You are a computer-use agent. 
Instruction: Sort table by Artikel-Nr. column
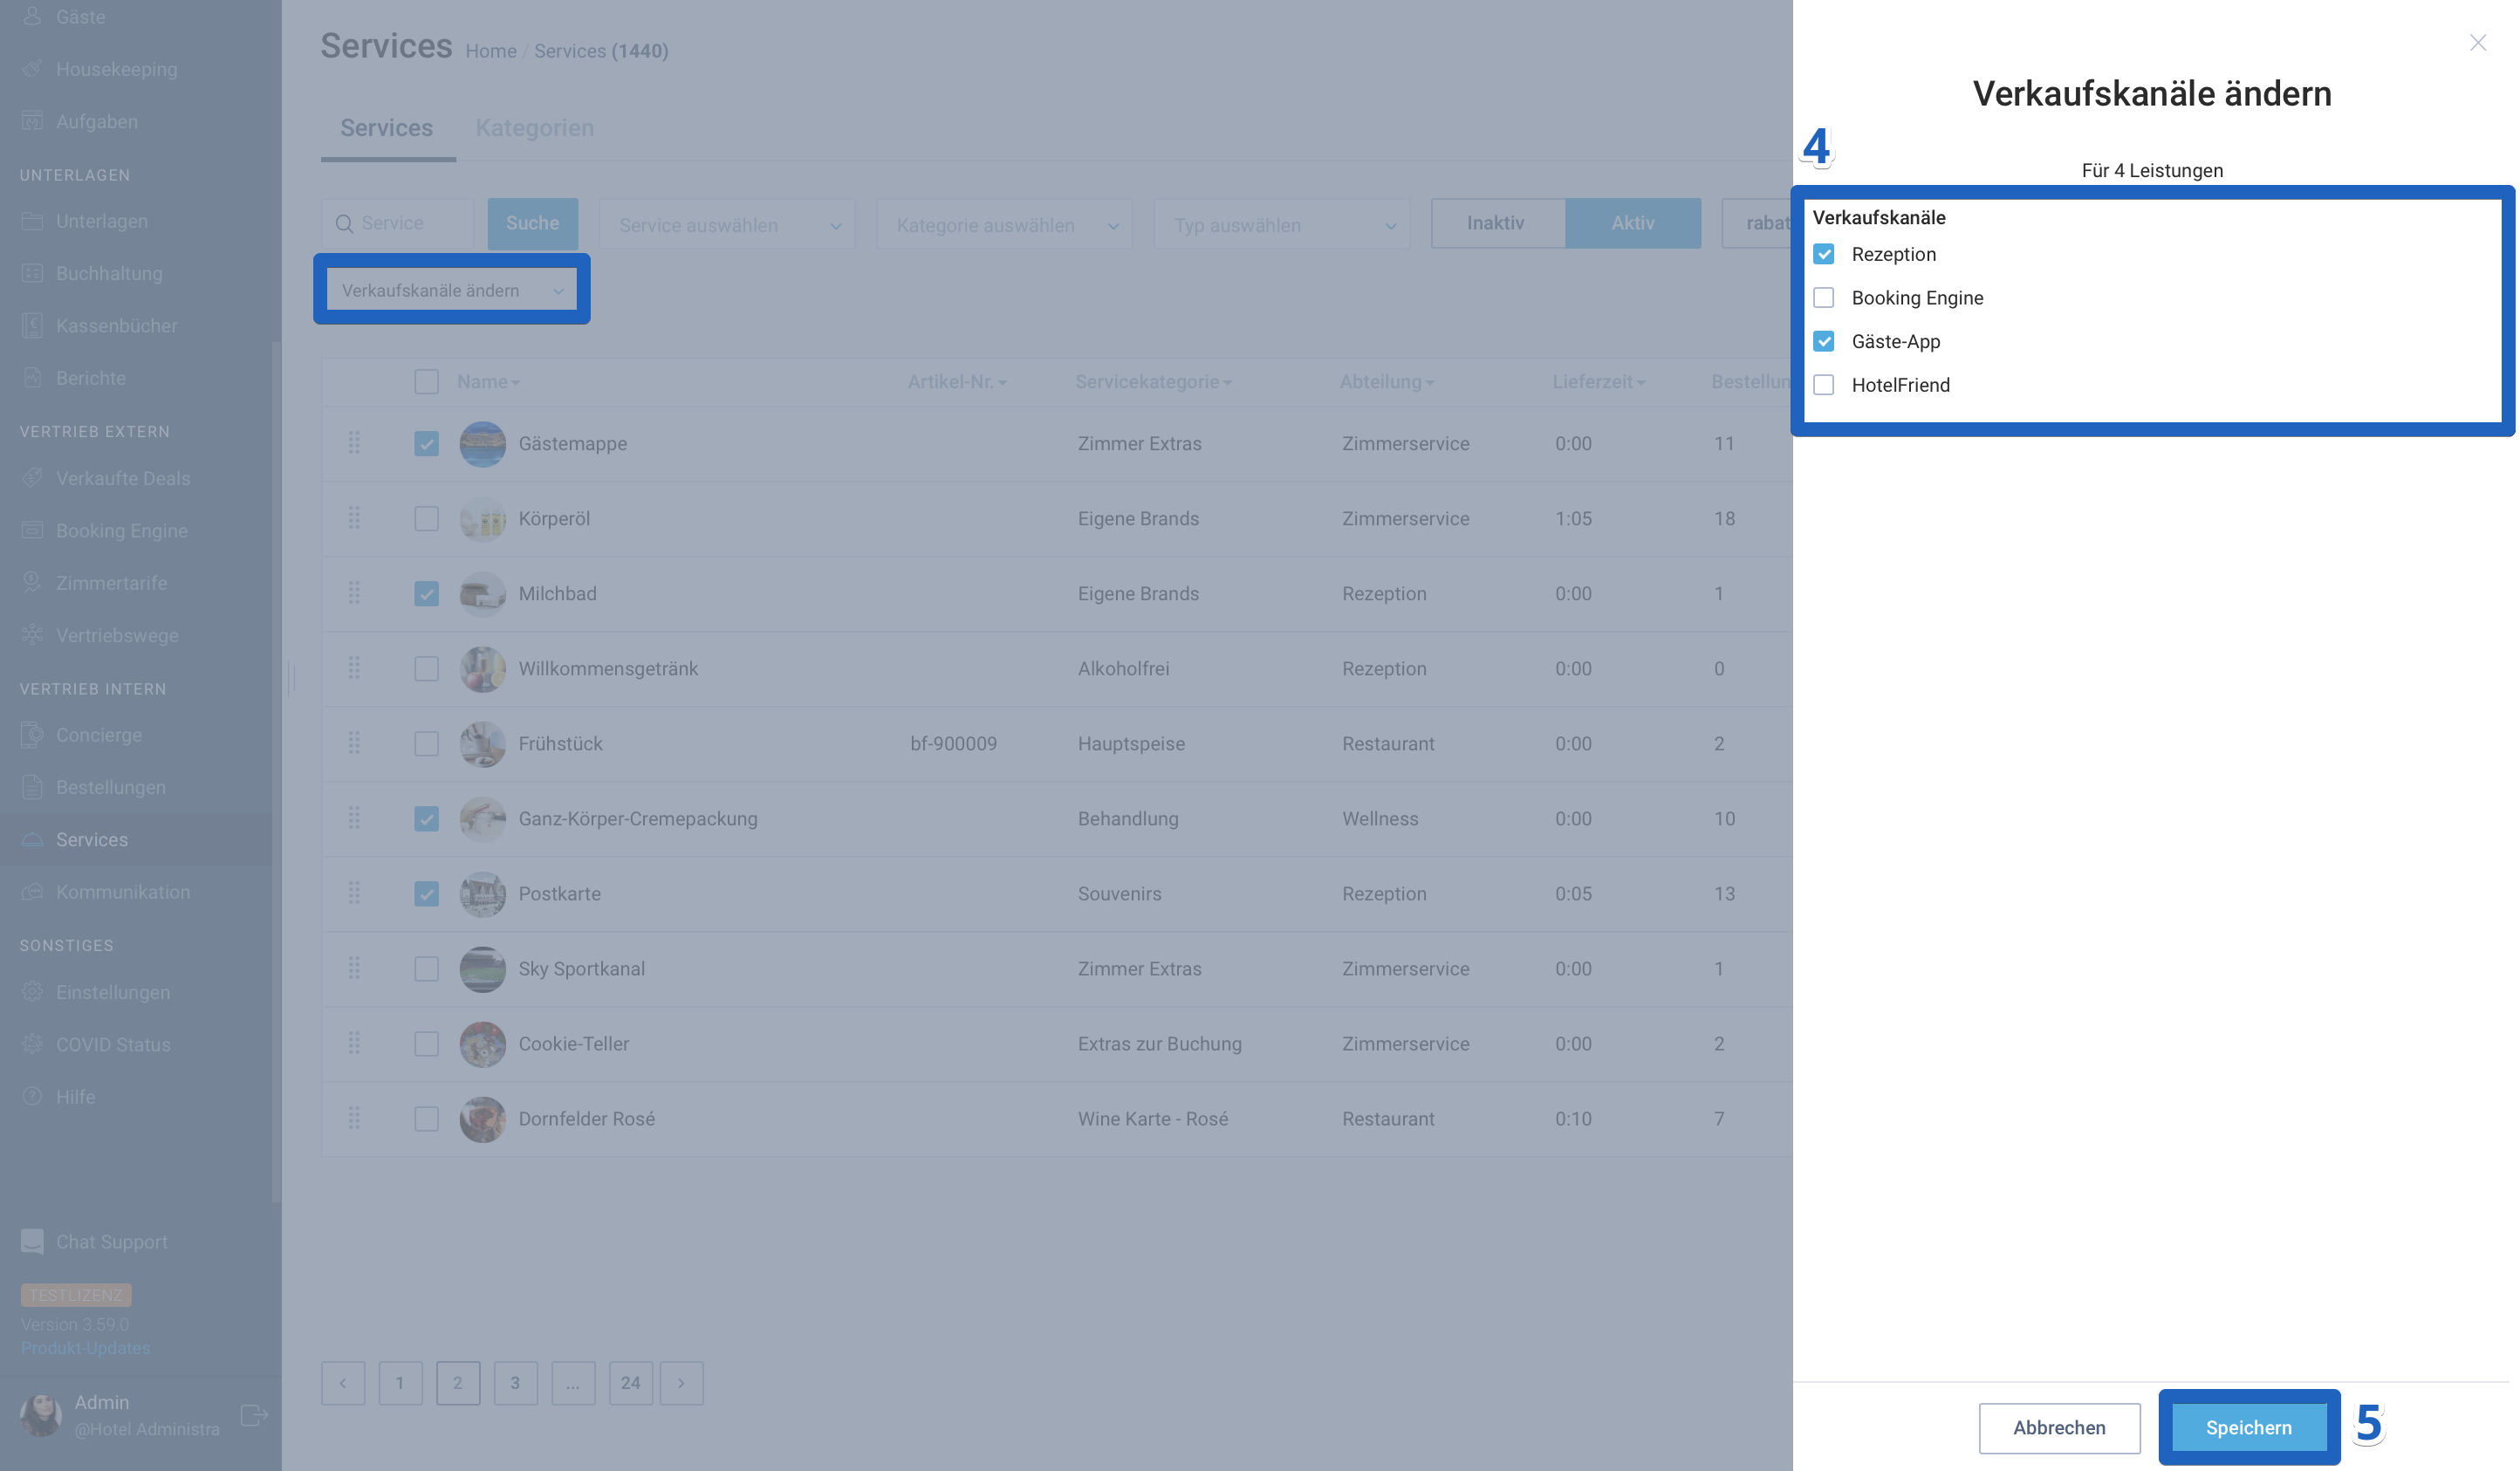[x=956, y=382]
